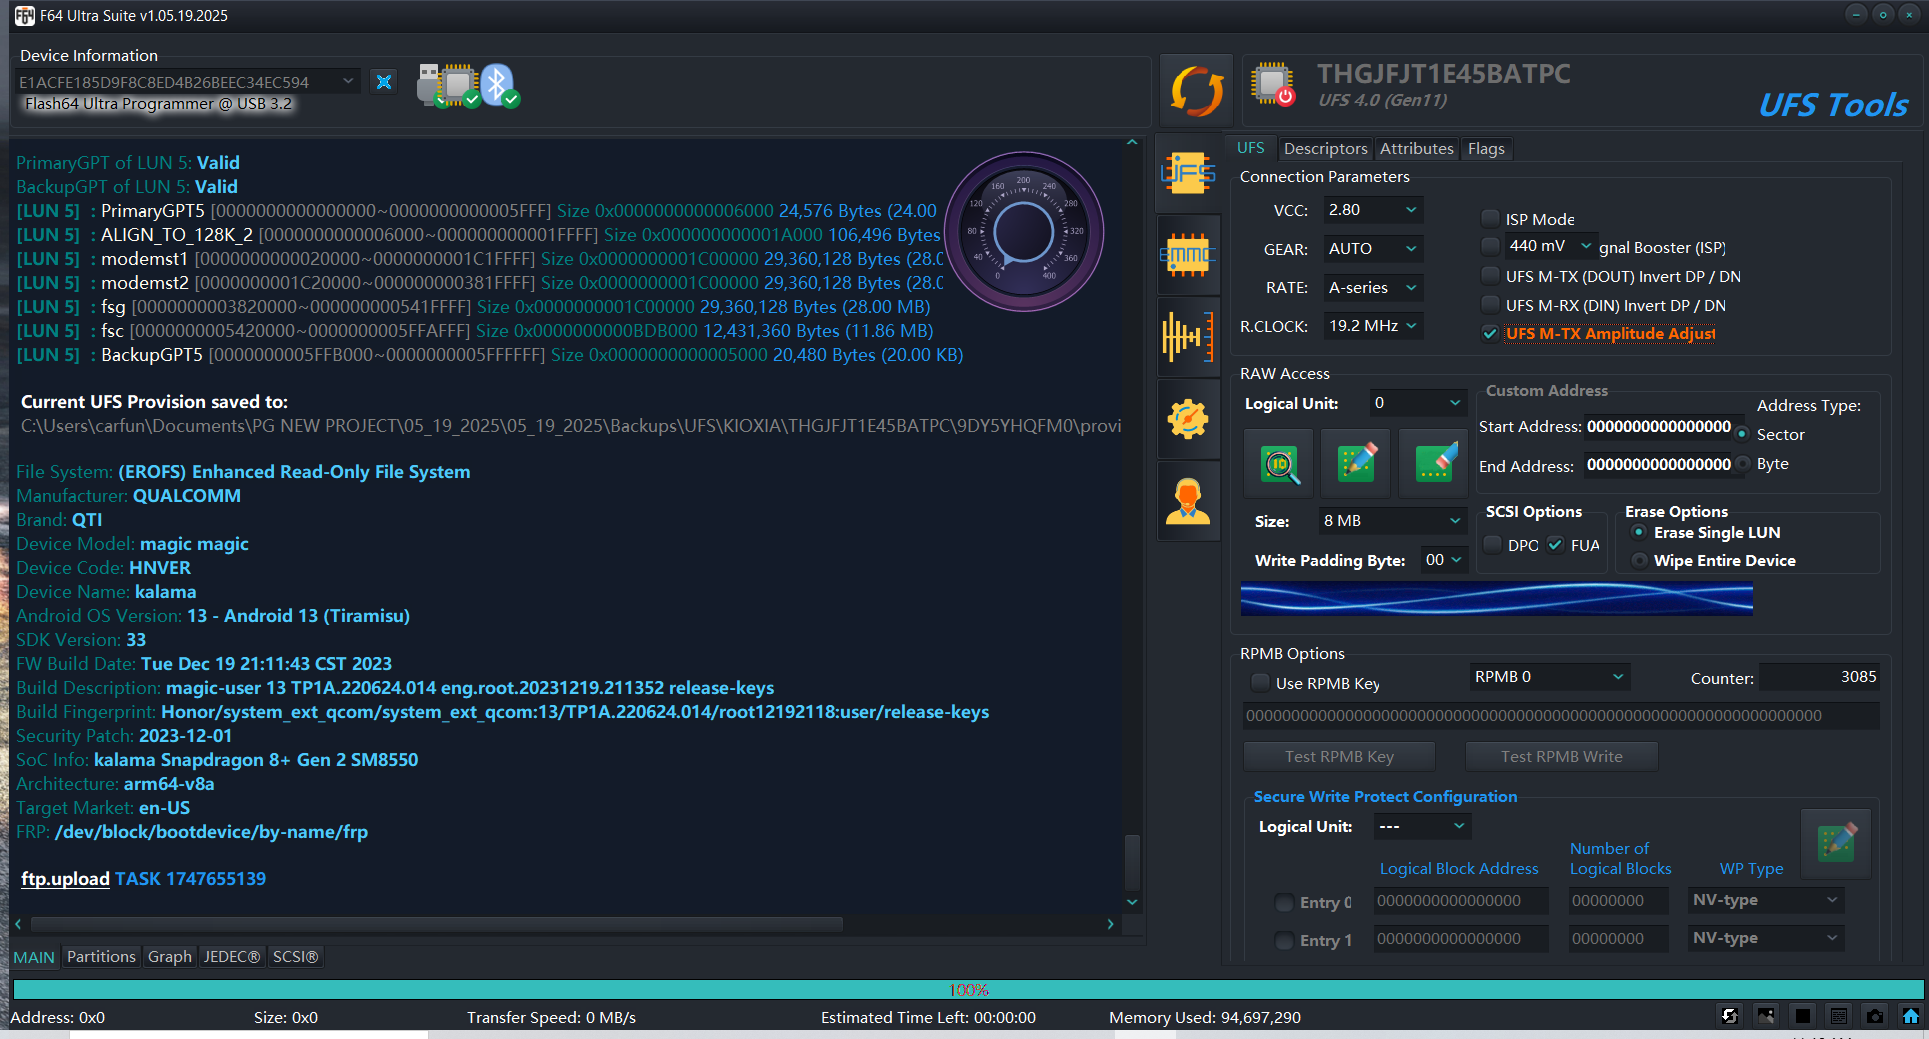Switch to the Descriptors tab
The width and height of the screenshot is (1929, 1039).
1325,149
